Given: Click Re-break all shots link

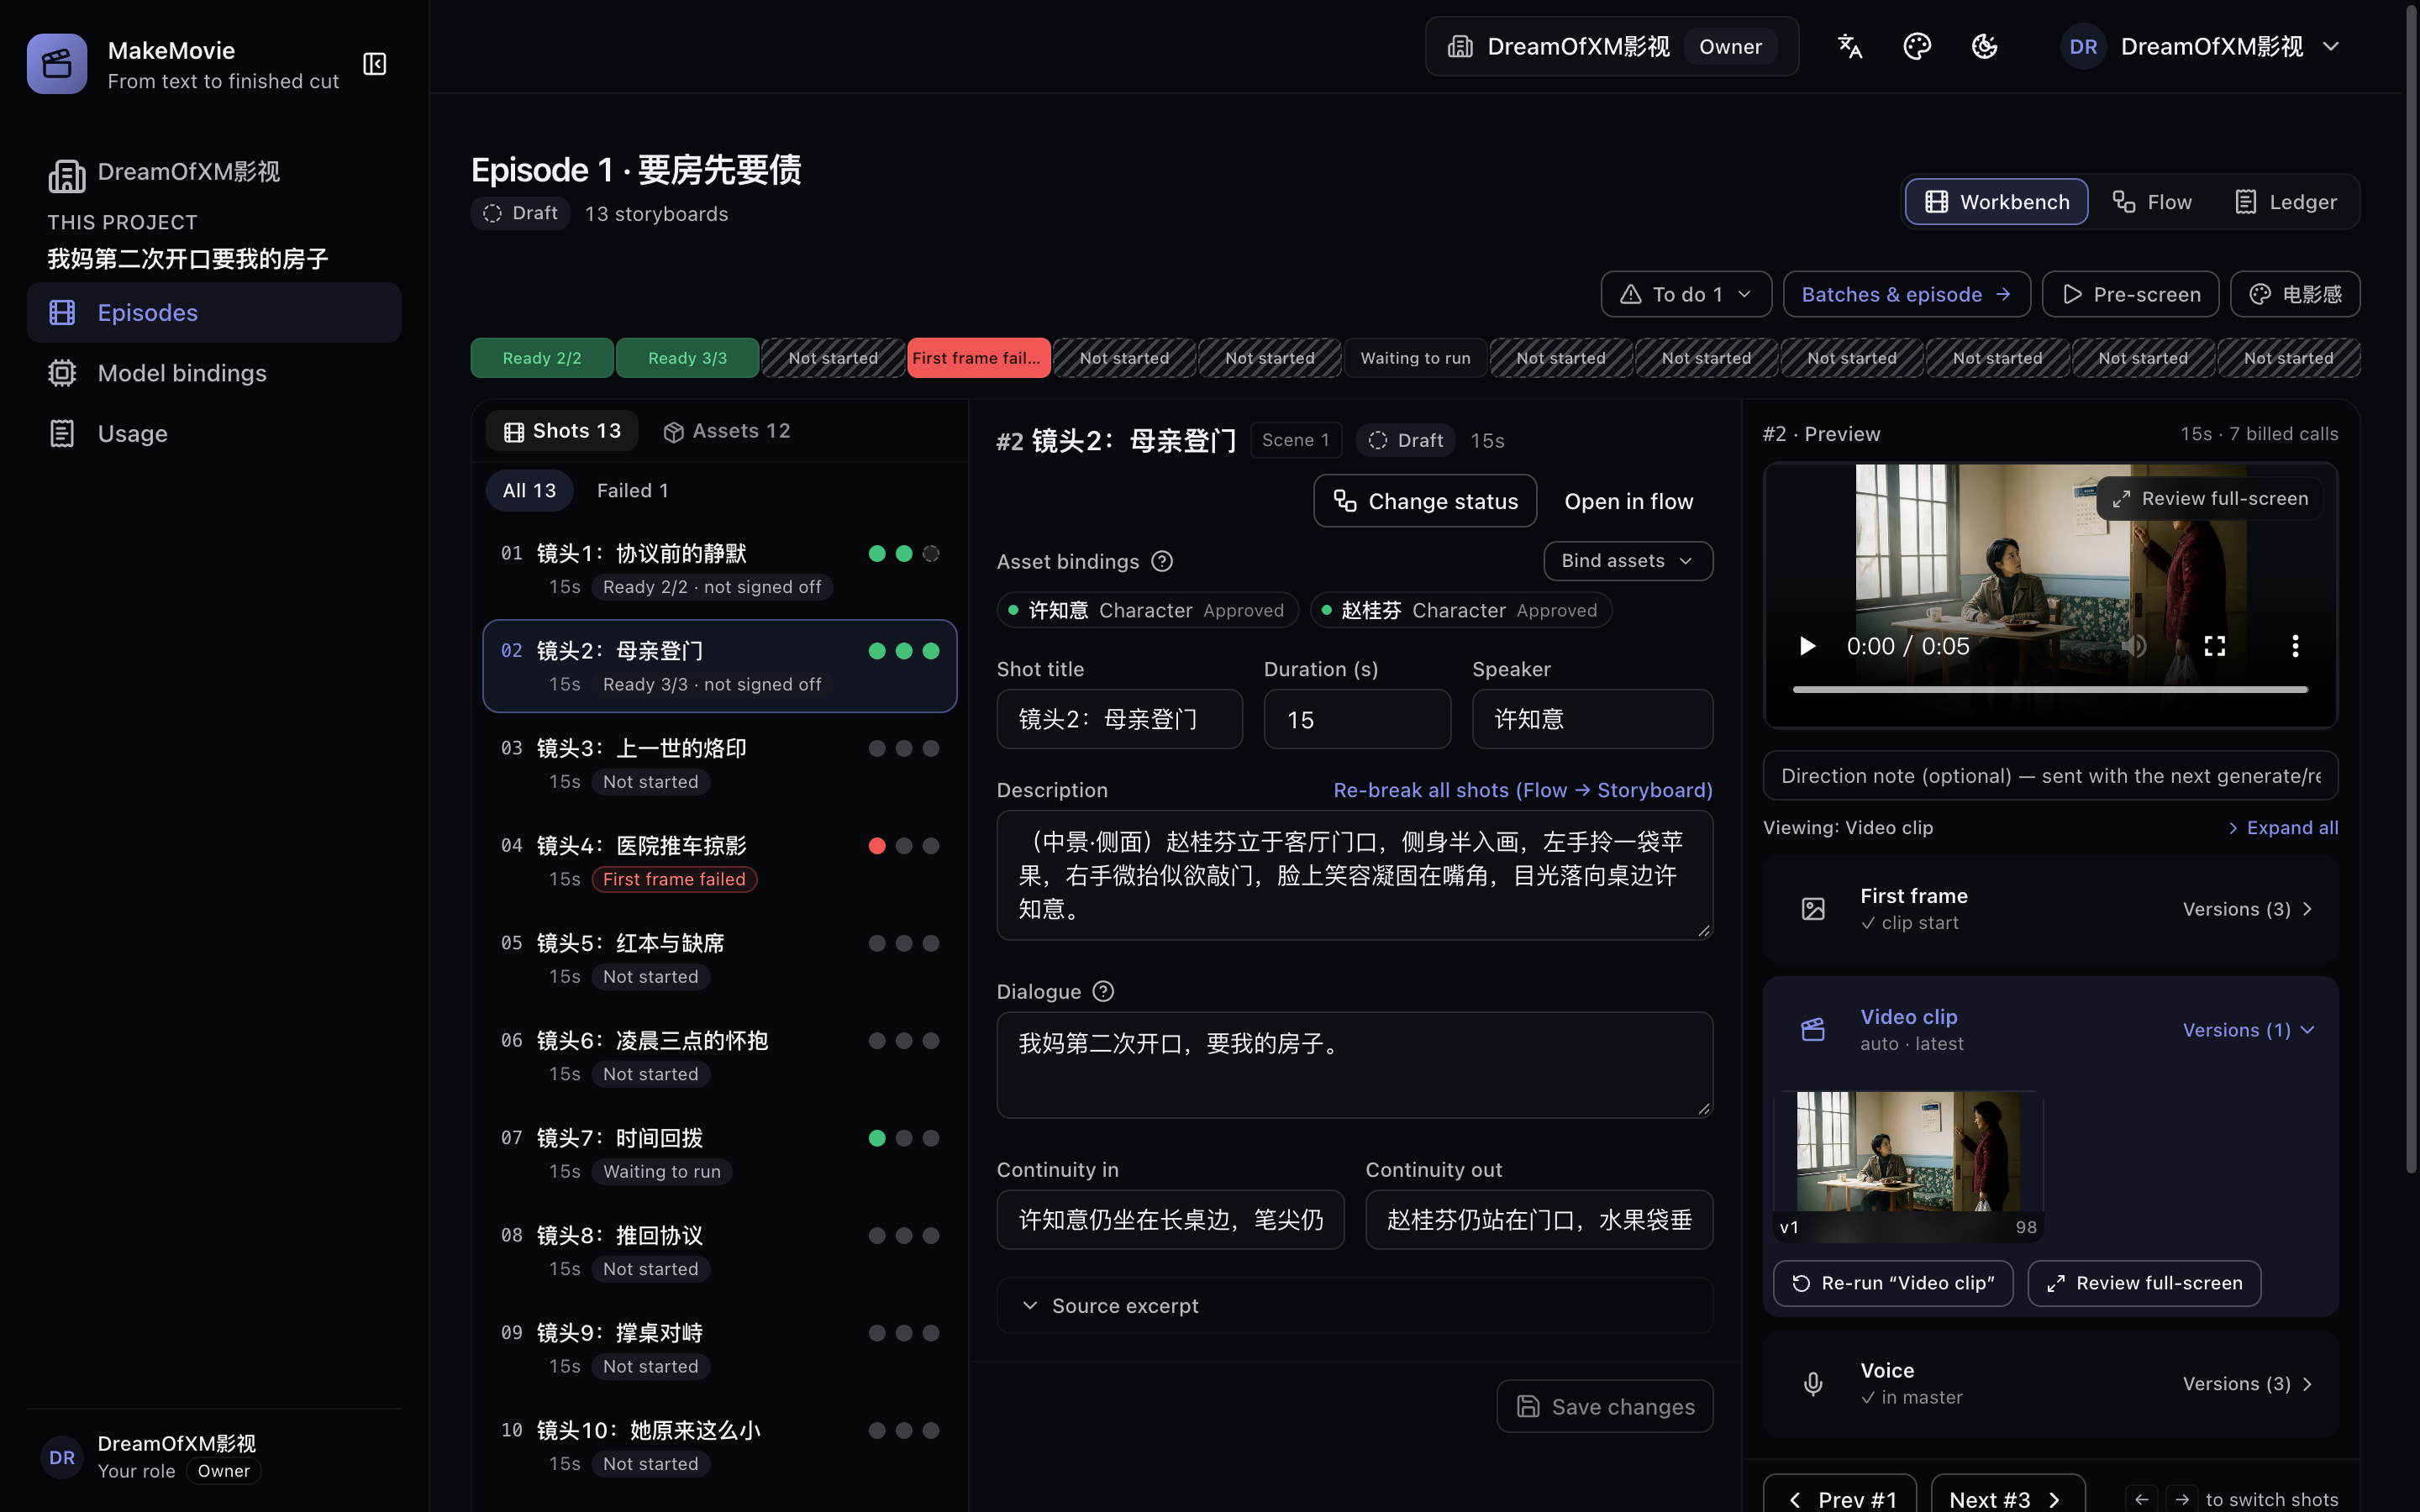Looking at the screenshot, I should [x=1523, y=790].
